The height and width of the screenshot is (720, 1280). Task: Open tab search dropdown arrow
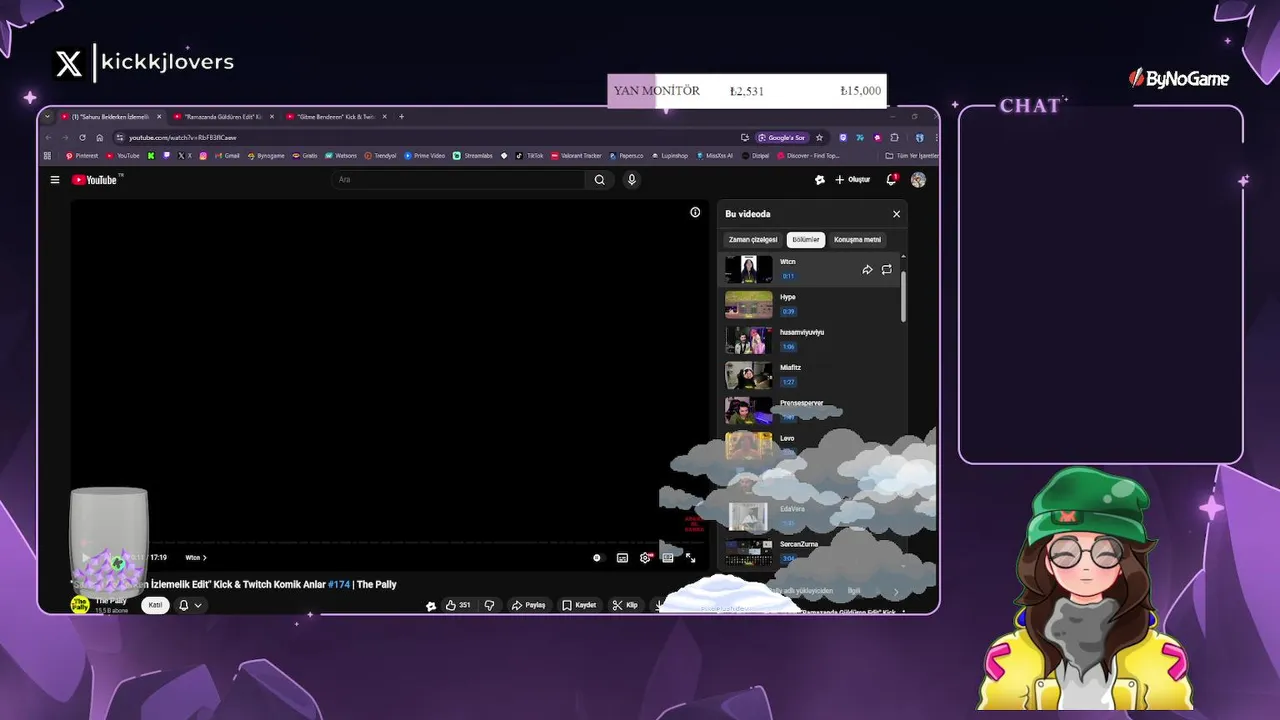click(47, 117)
